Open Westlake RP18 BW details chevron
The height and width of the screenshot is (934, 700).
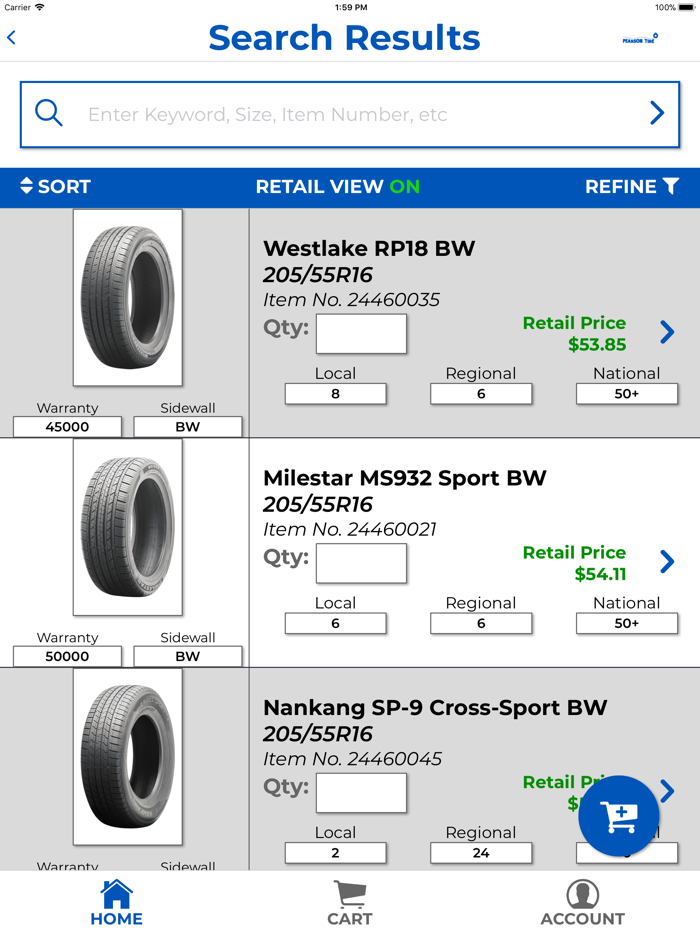click(x=667, y=332)
